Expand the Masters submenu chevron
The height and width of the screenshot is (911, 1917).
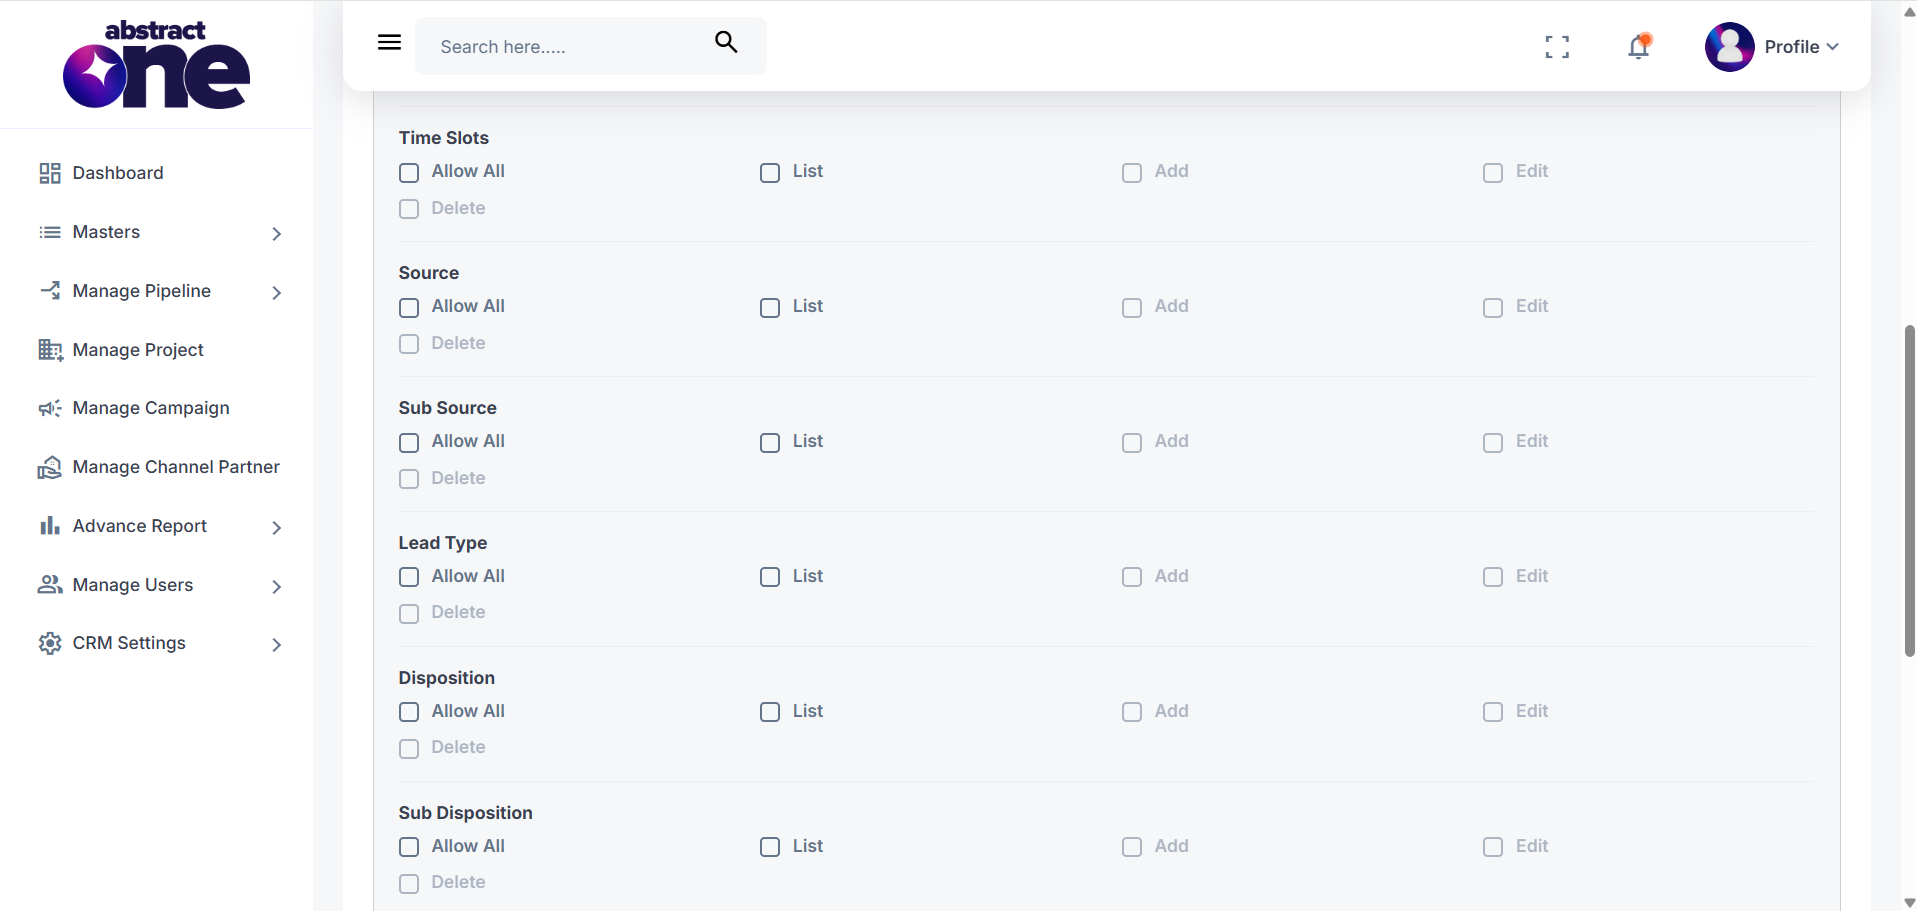(277, 233)
